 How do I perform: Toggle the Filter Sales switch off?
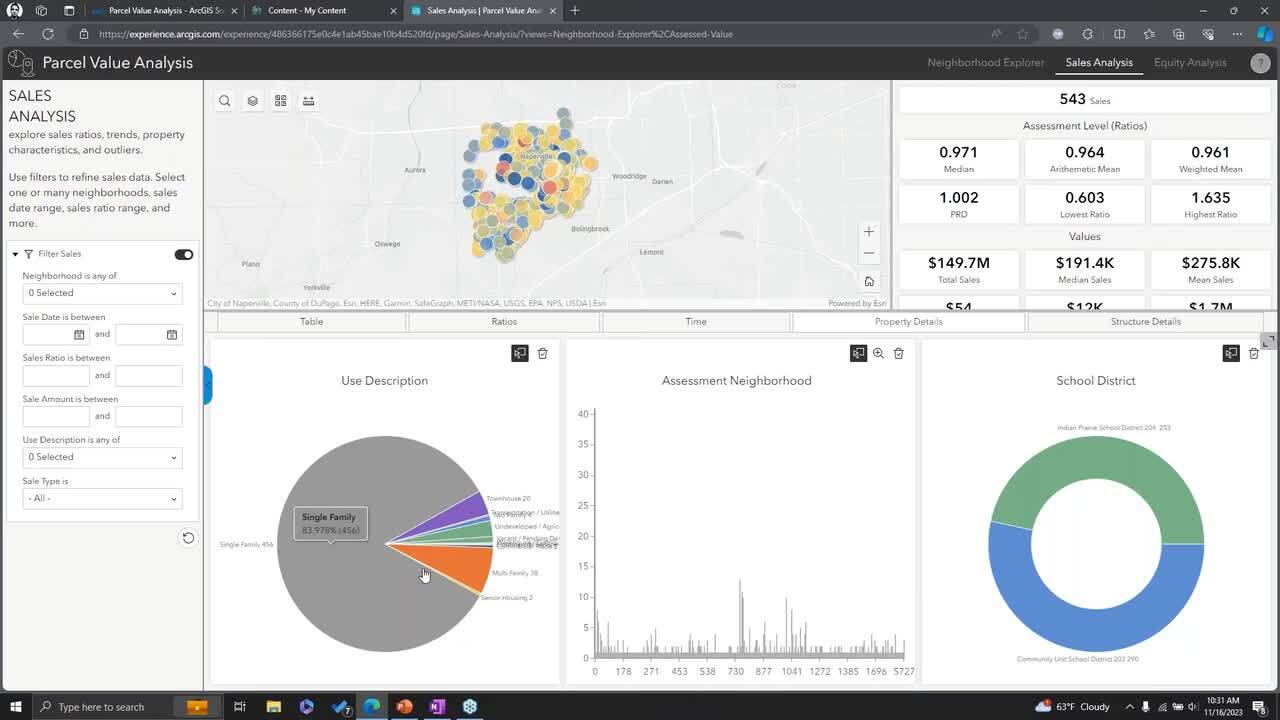point(183,254)
